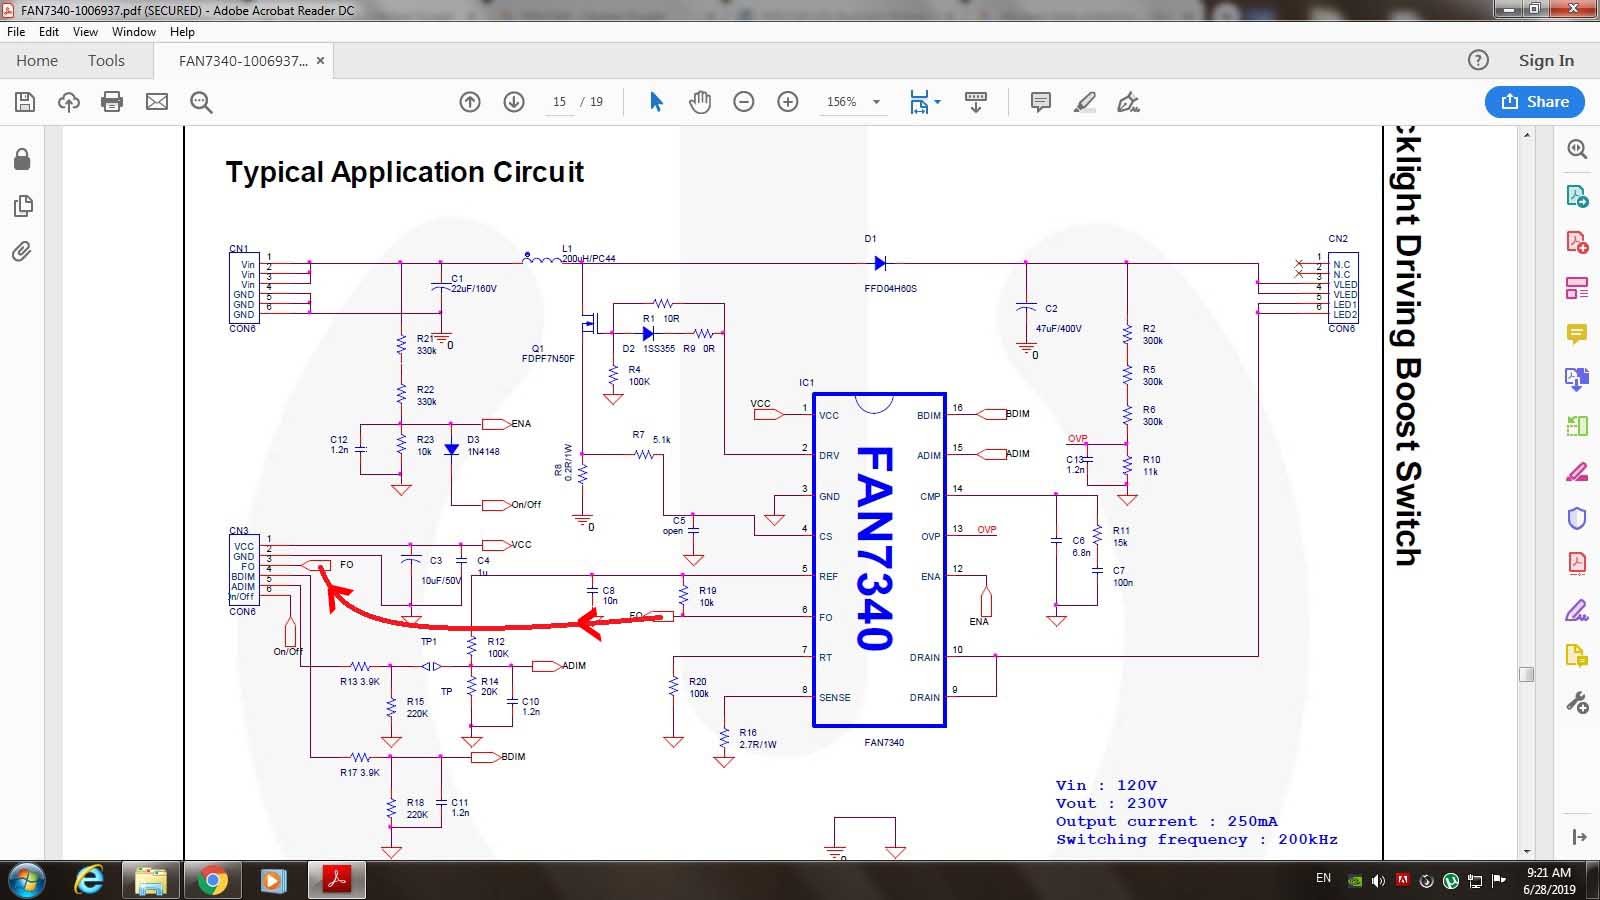Click the scroll down arrow of document scrollbar
The width and height of the screenshot is (1600, 900).
click(x=1526, y=851)
